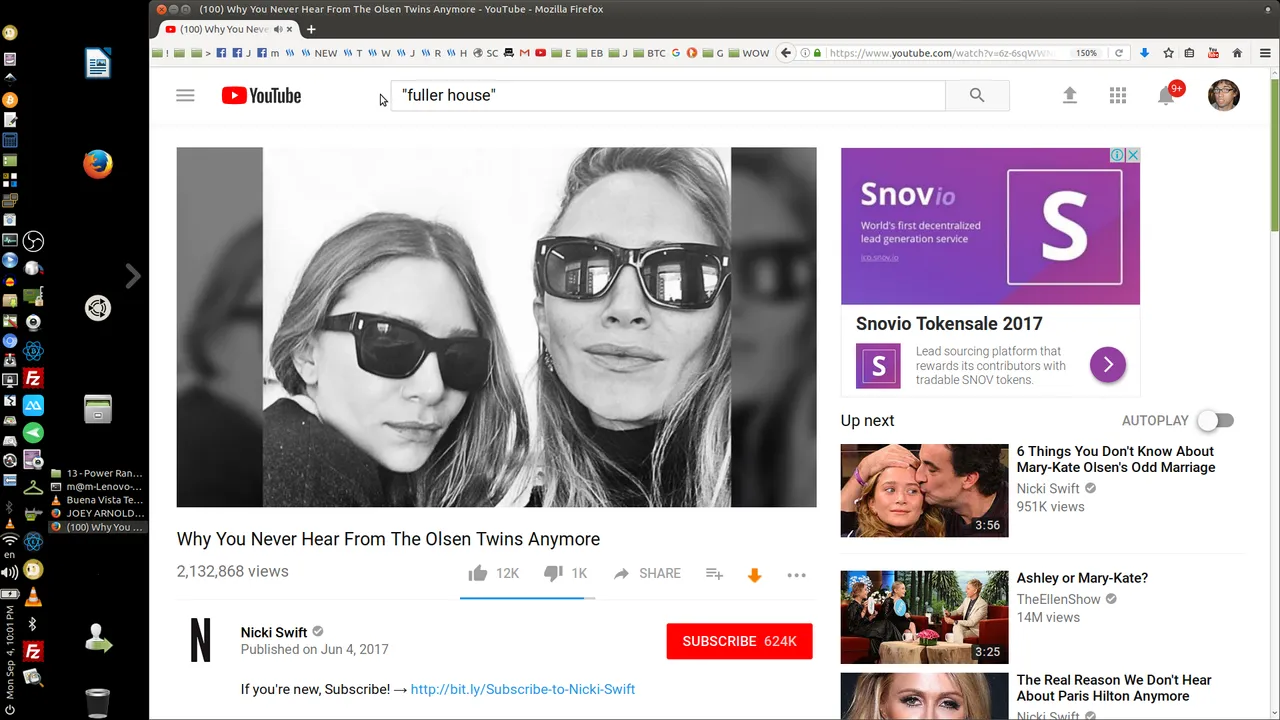Open the Nicki Swift channel name link

pos(273,632)
